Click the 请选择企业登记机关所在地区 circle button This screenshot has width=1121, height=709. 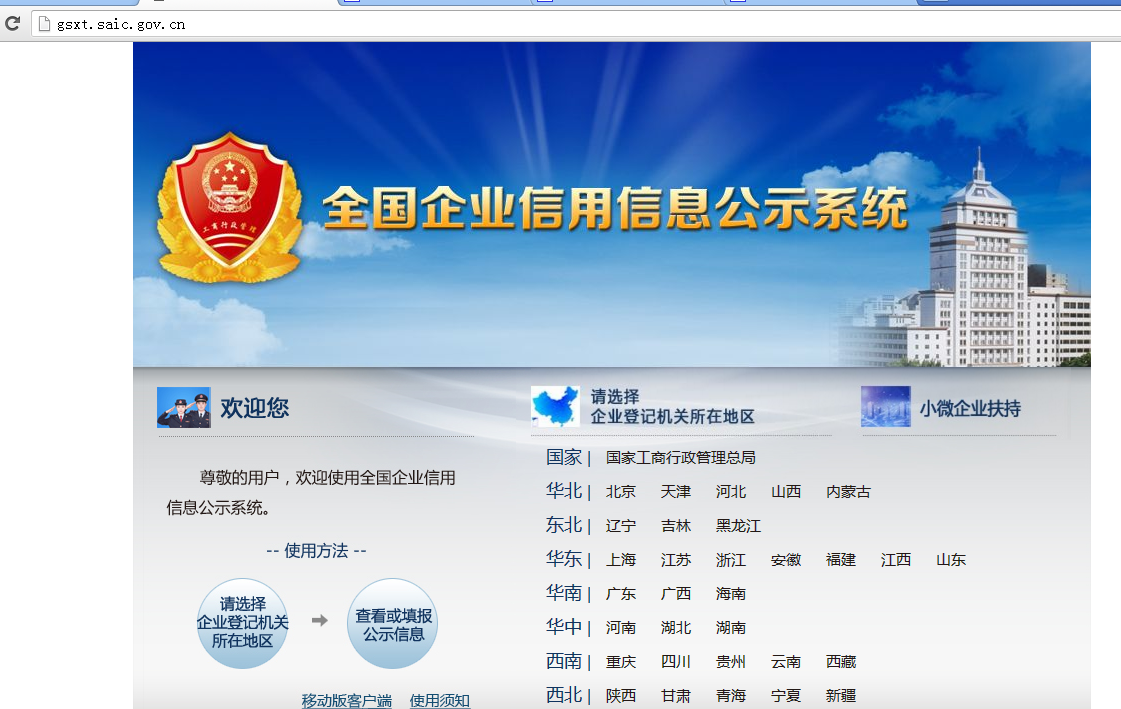click(x=242, y=621)
